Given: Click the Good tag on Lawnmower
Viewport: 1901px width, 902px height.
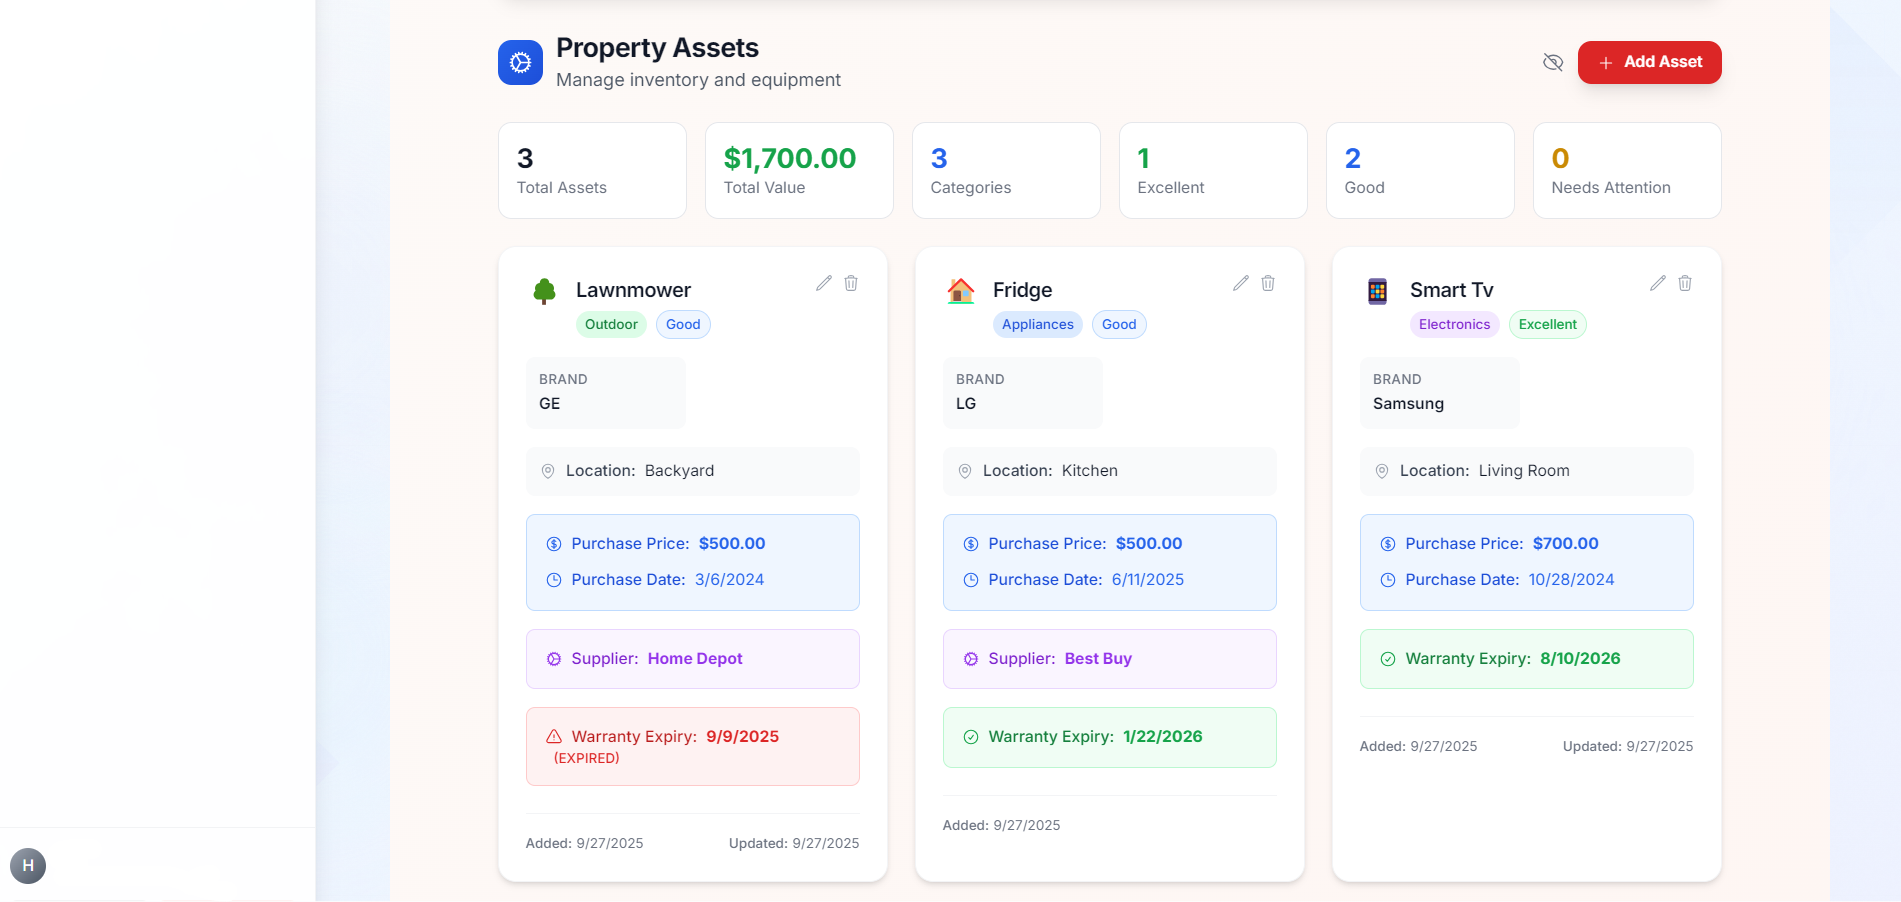Looking at the screenshot, I should (x=683, y=324).
